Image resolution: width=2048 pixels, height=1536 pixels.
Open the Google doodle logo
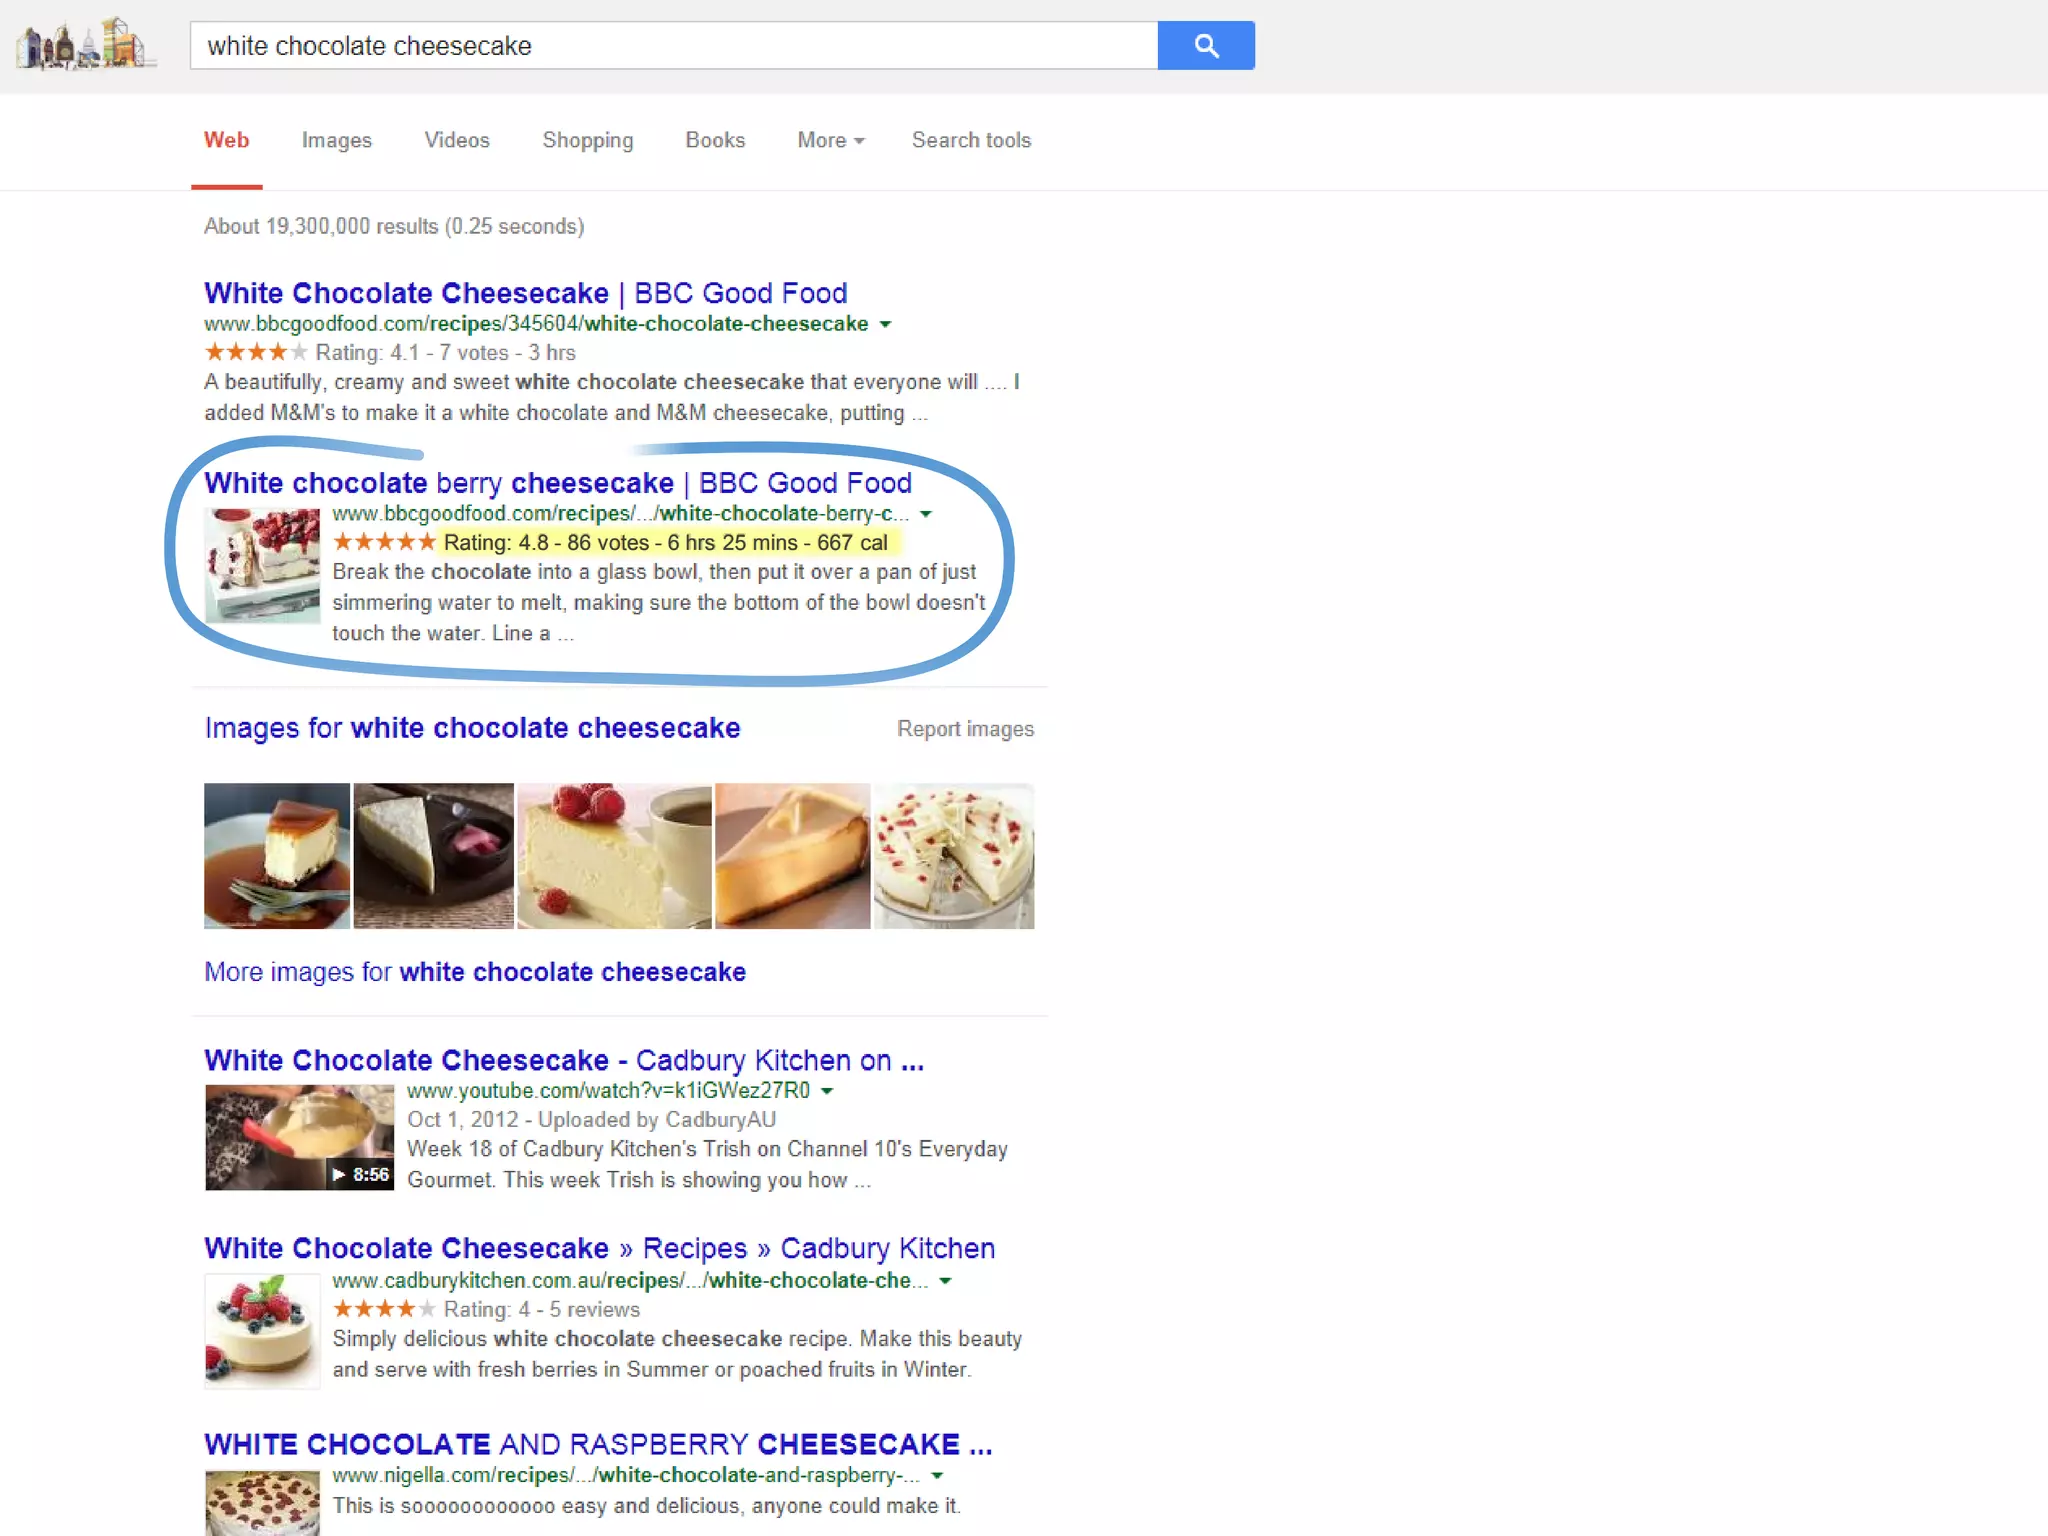(86, 45)
